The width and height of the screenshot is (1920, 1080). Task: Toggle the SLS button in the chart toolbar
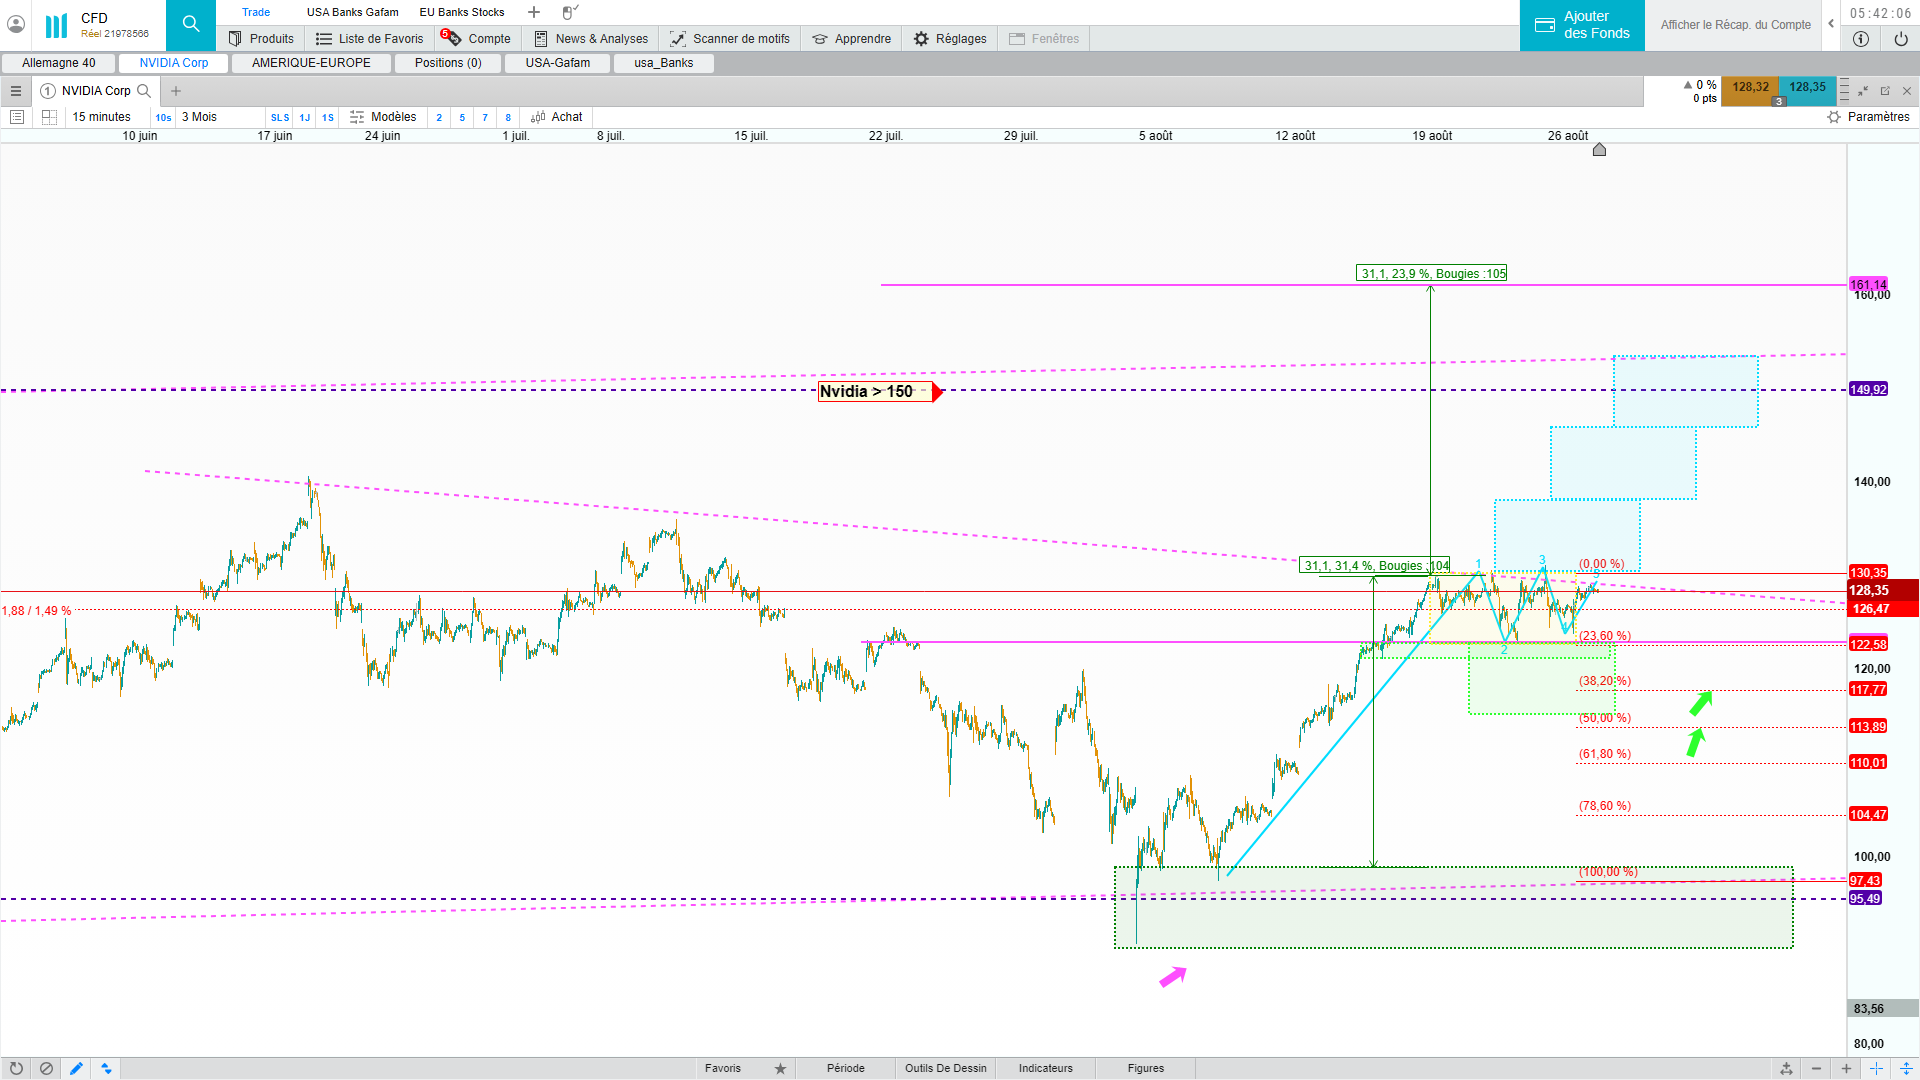click(280, 118)
